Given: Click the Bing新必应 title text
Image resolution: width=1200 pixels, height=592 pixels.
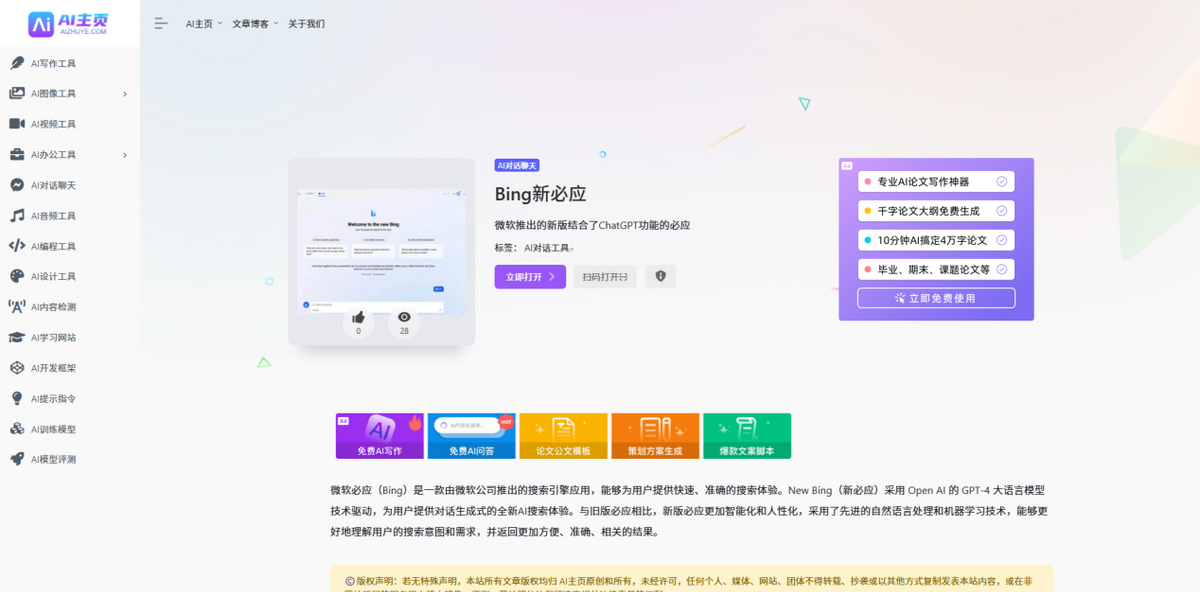Looking at the screenshot, I should click(540, 194).
